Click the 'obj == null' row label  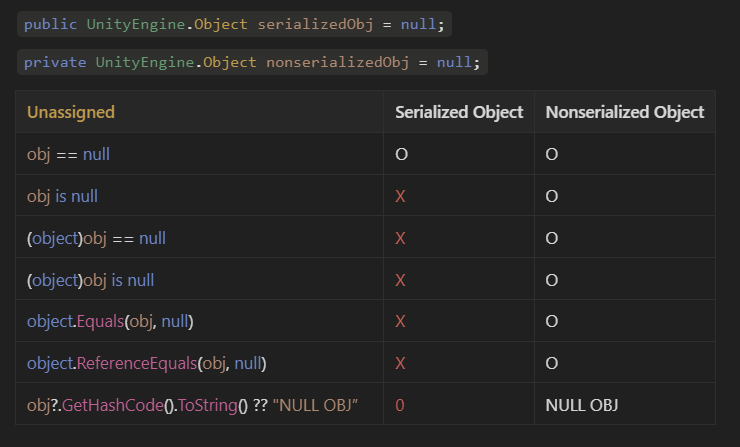(x=68, y=154)
